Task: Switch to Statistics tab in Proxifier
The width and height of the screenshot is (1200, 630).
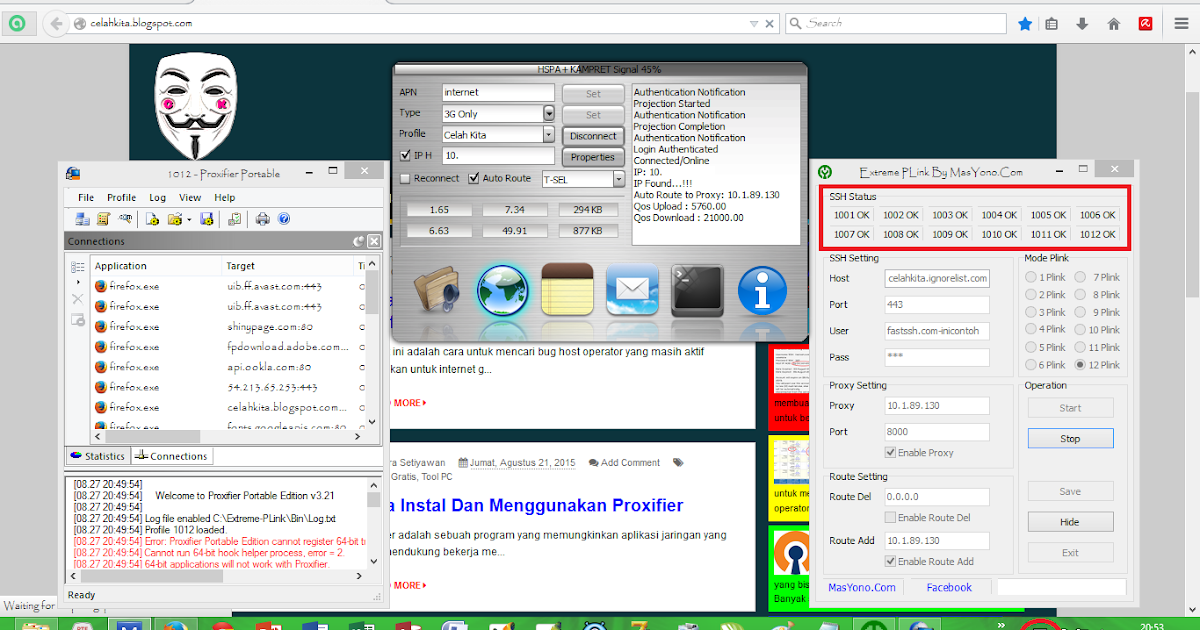Action: (97, 456)
